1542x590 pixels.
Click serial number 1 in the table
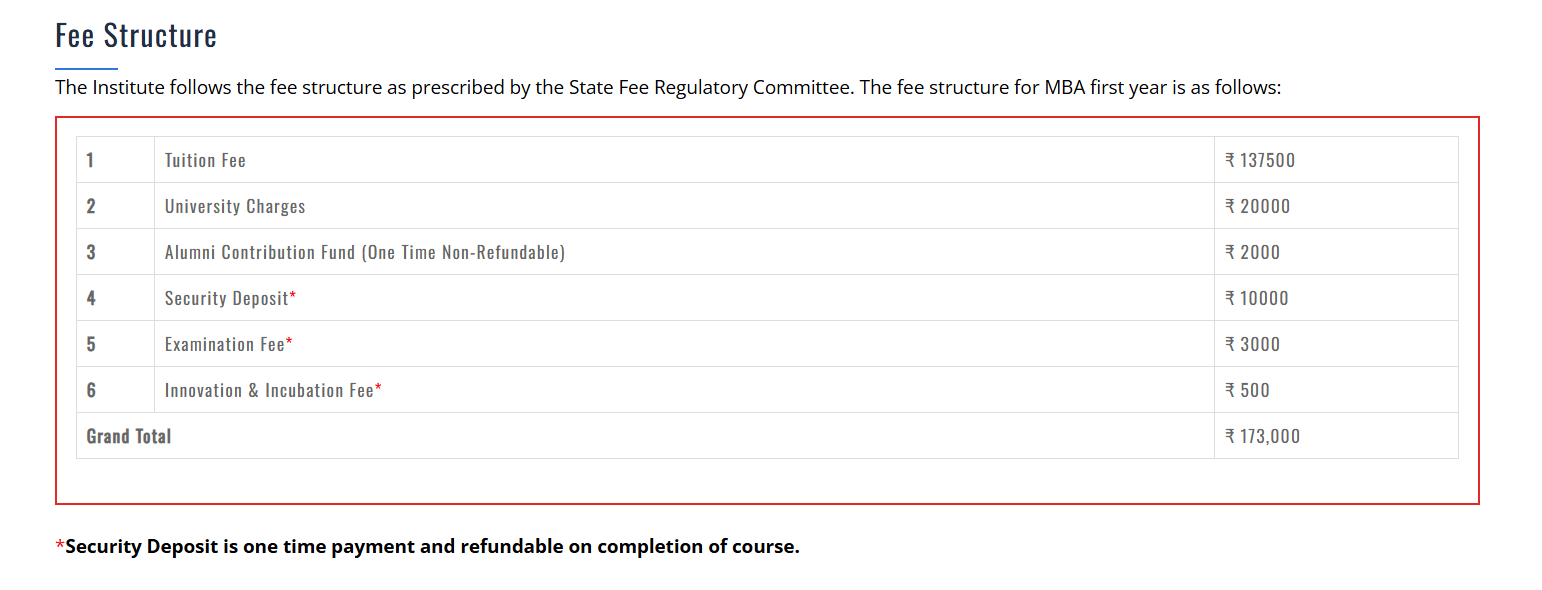tap(91, 160)
